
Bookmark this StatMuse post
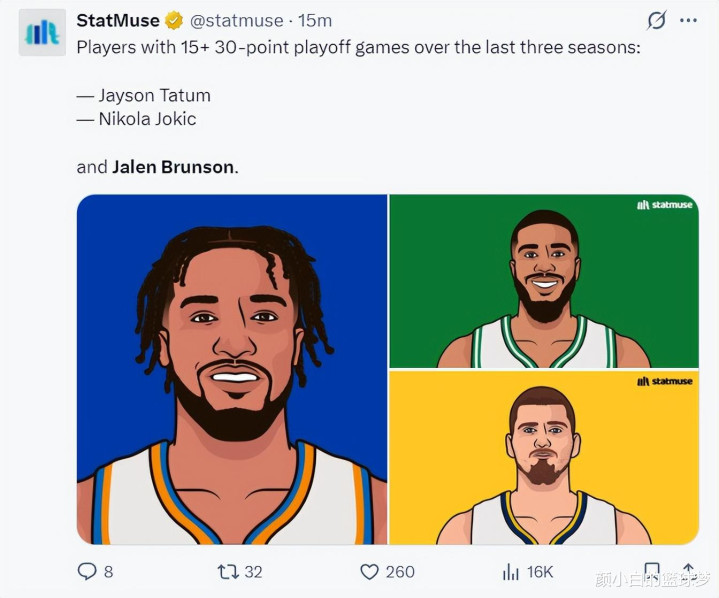click(x=651, y=571)
